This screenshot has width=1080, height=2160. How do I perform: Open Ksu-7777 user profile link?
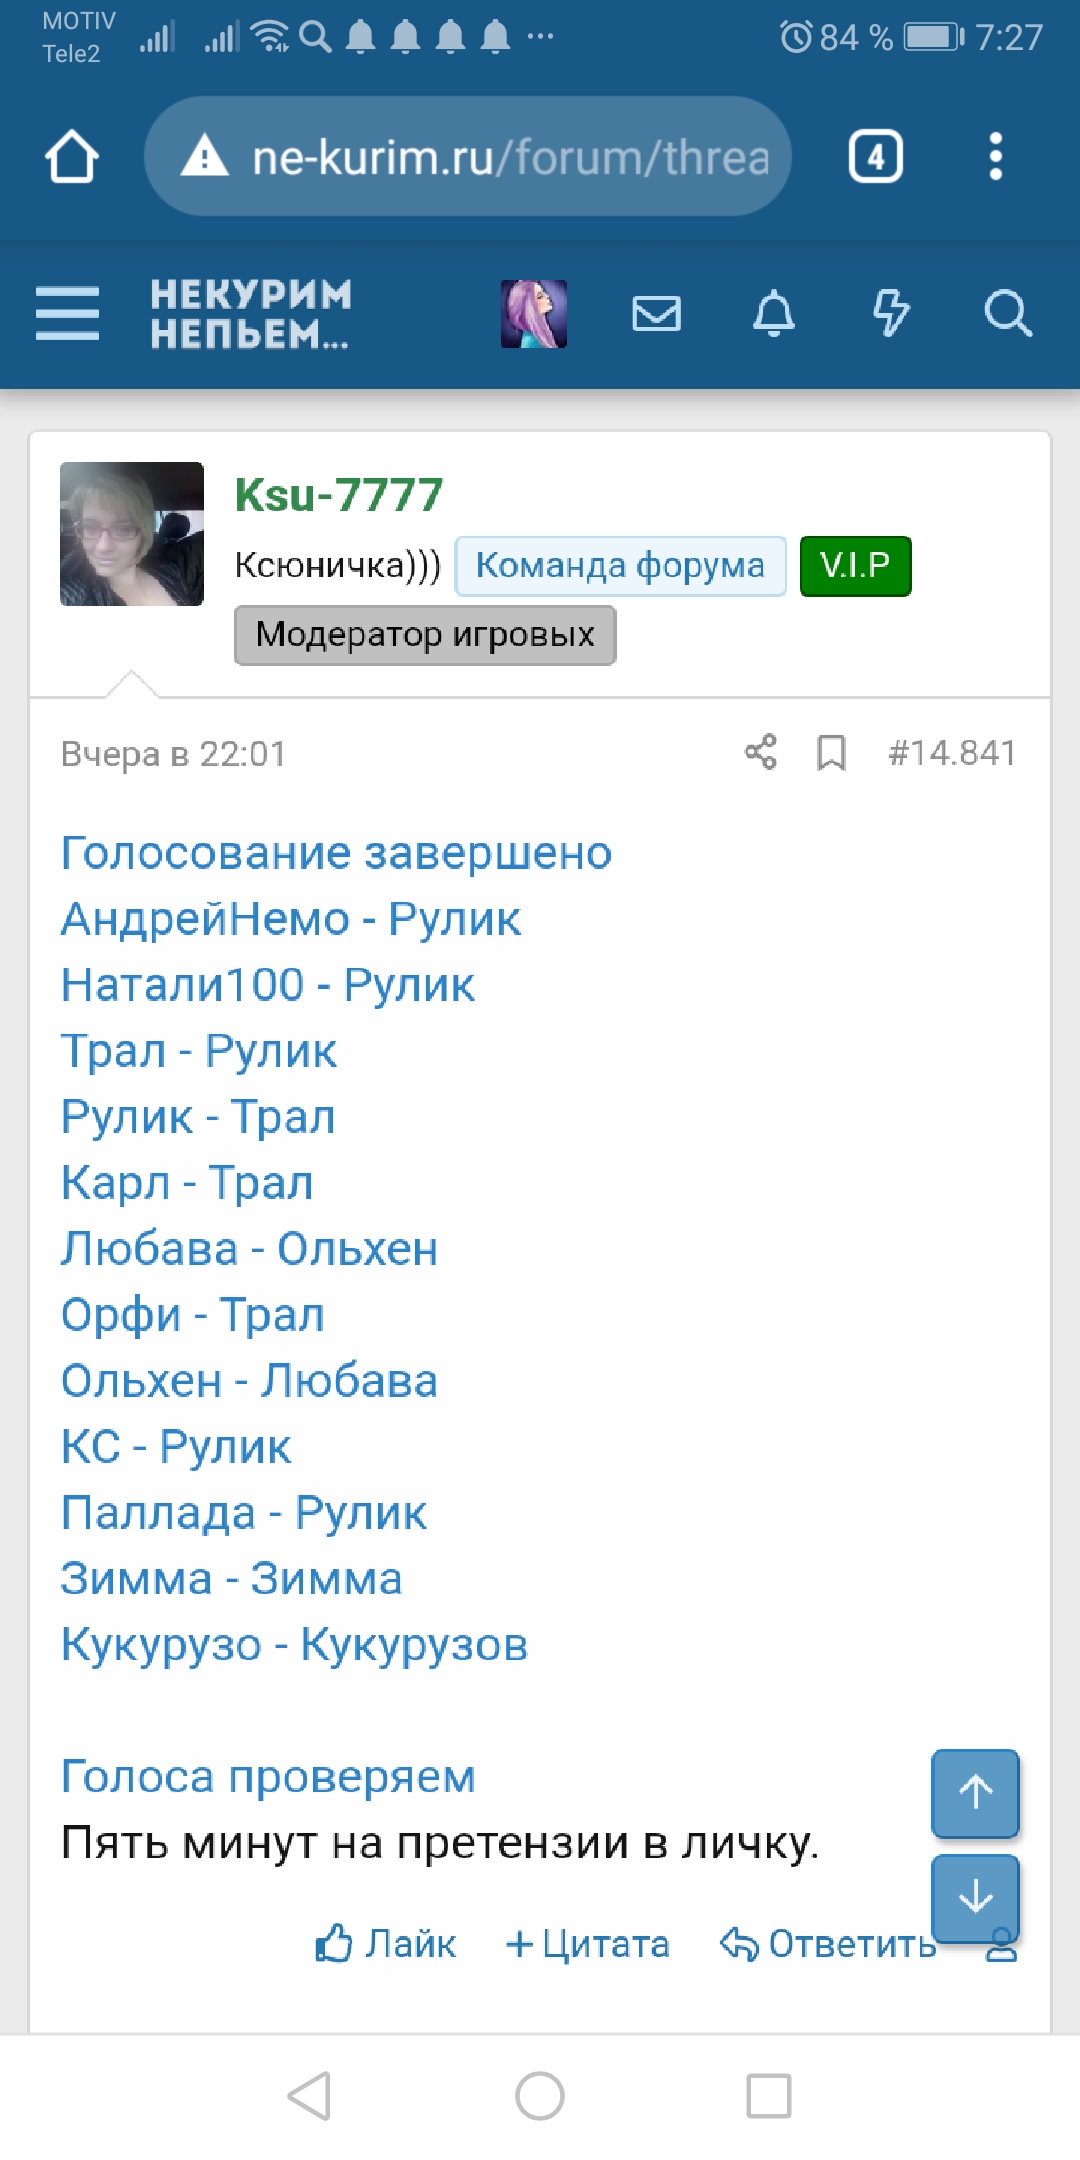[x=338, y=494]
